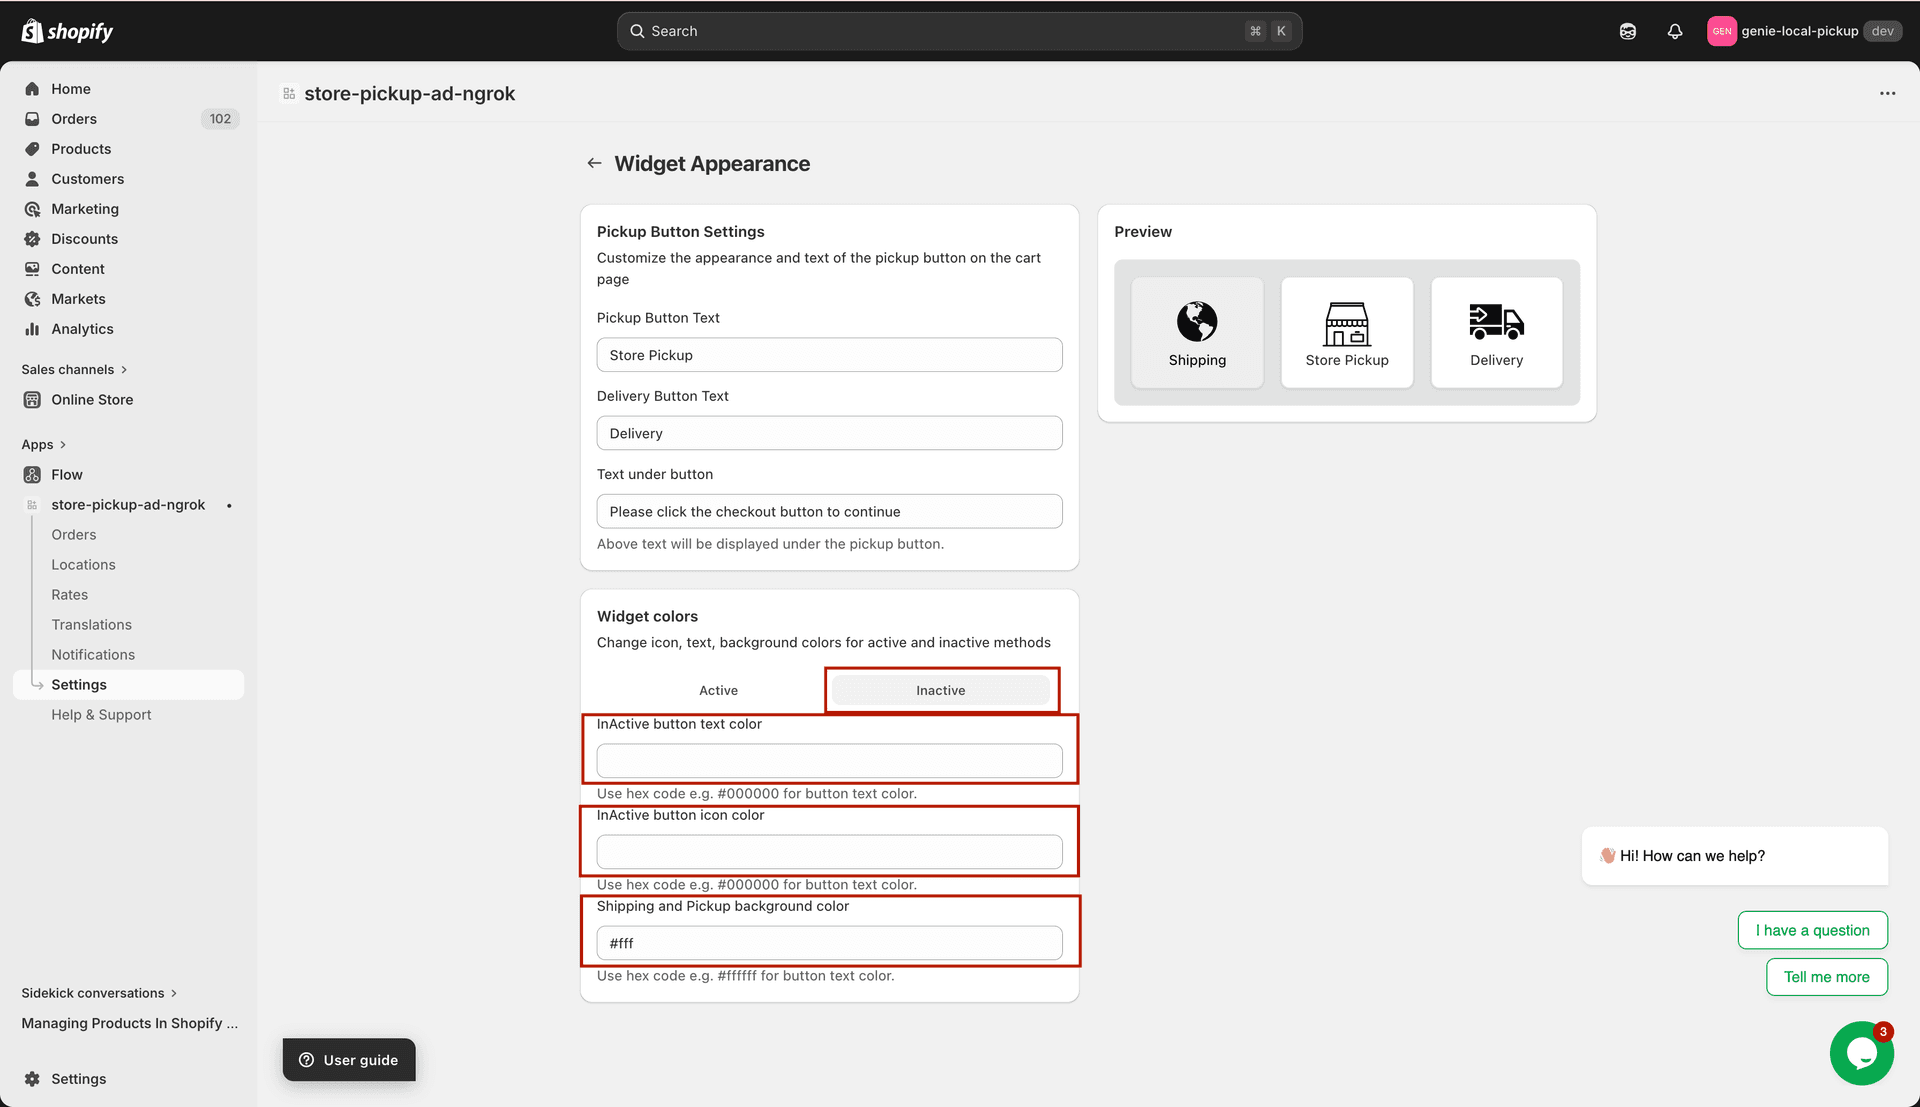
Task: Select the Delivery truck preview tile
Action: [x=1496, y=333]
